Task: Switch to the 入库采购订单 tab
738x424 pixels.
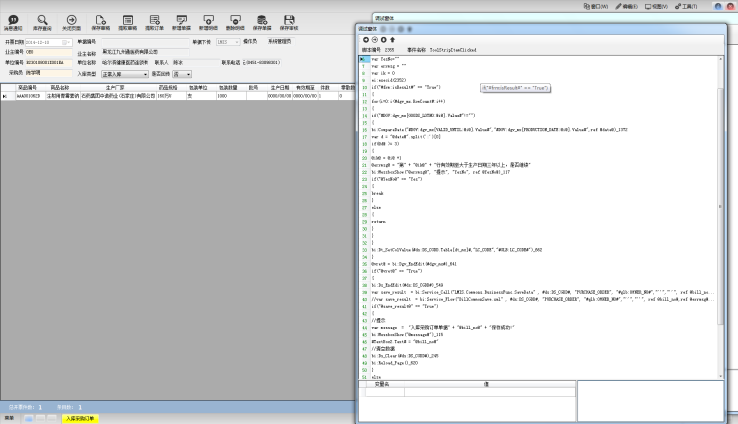Action: click(78, 418)
